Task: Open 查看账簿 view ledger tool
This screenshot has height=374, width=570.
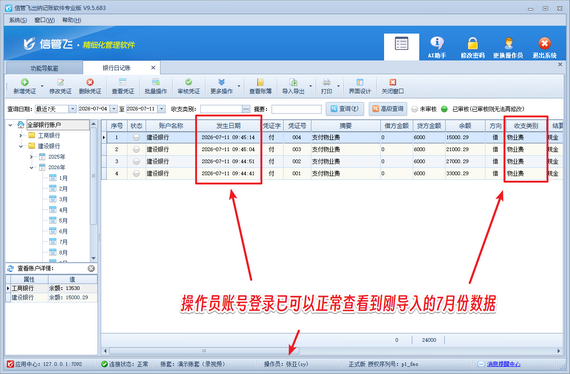Action: click(x=260, y=86)
